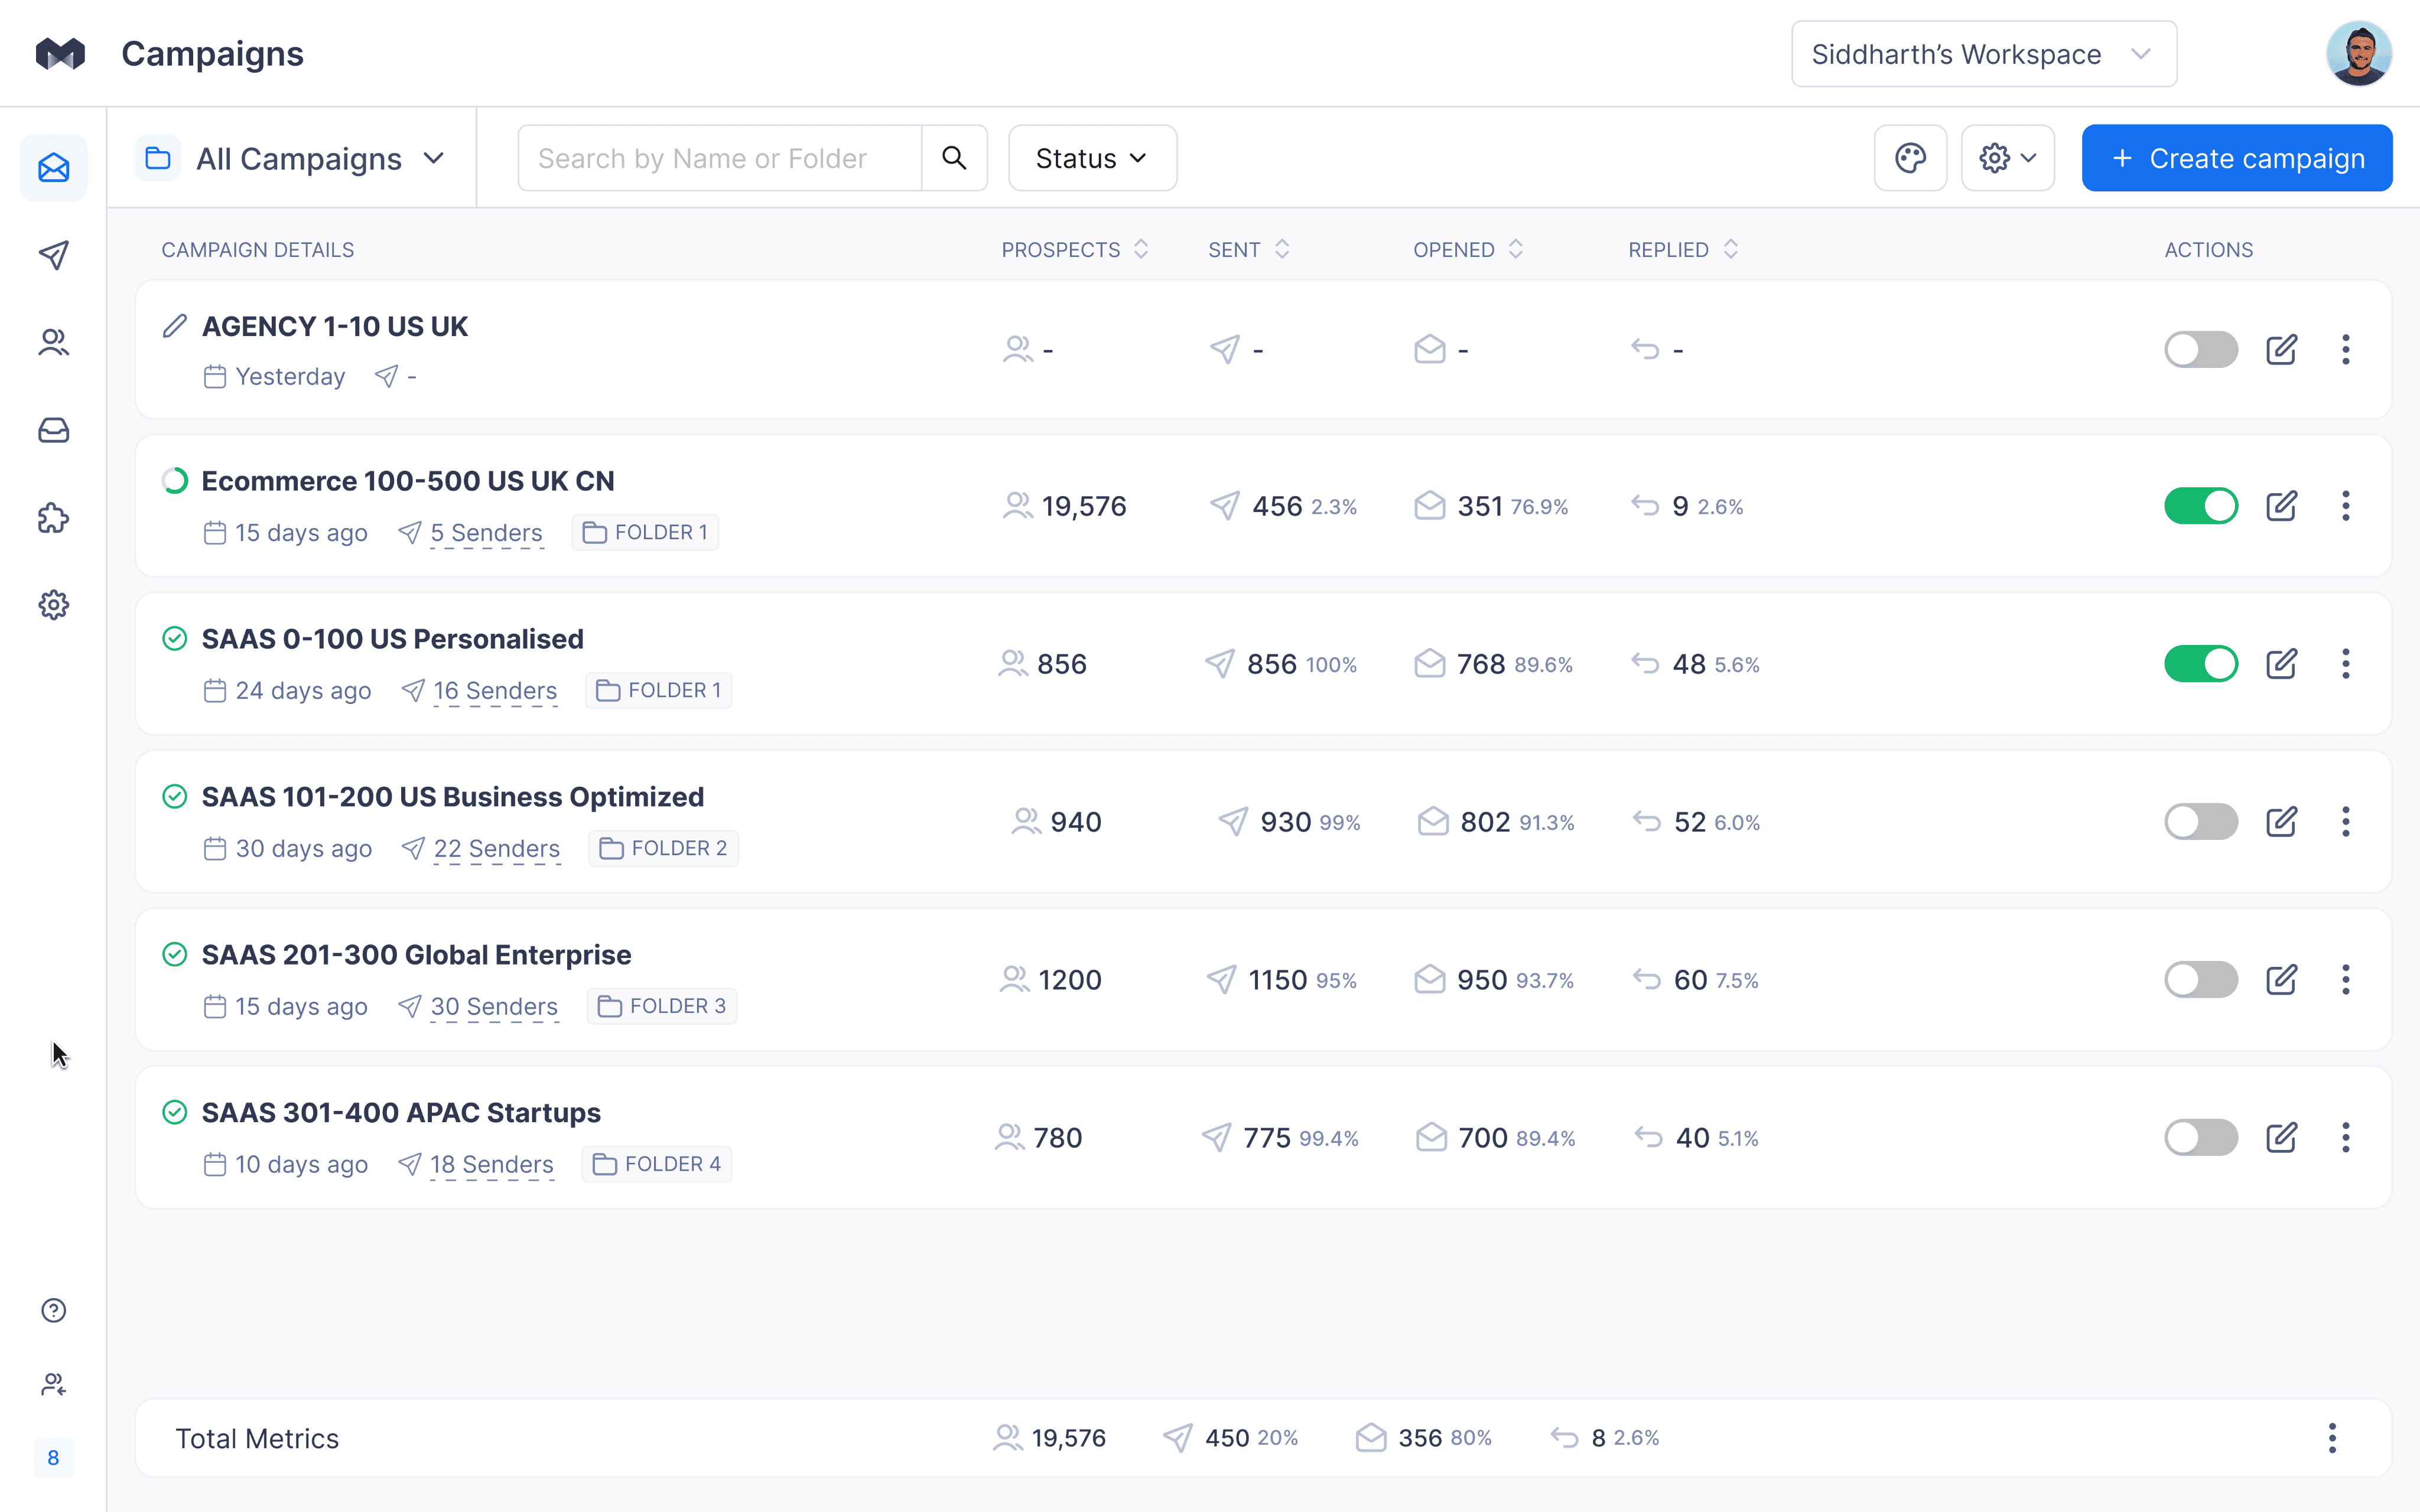Open the inbox tray sidebar icon
2420x1512 pixels.
pos(53,430)
